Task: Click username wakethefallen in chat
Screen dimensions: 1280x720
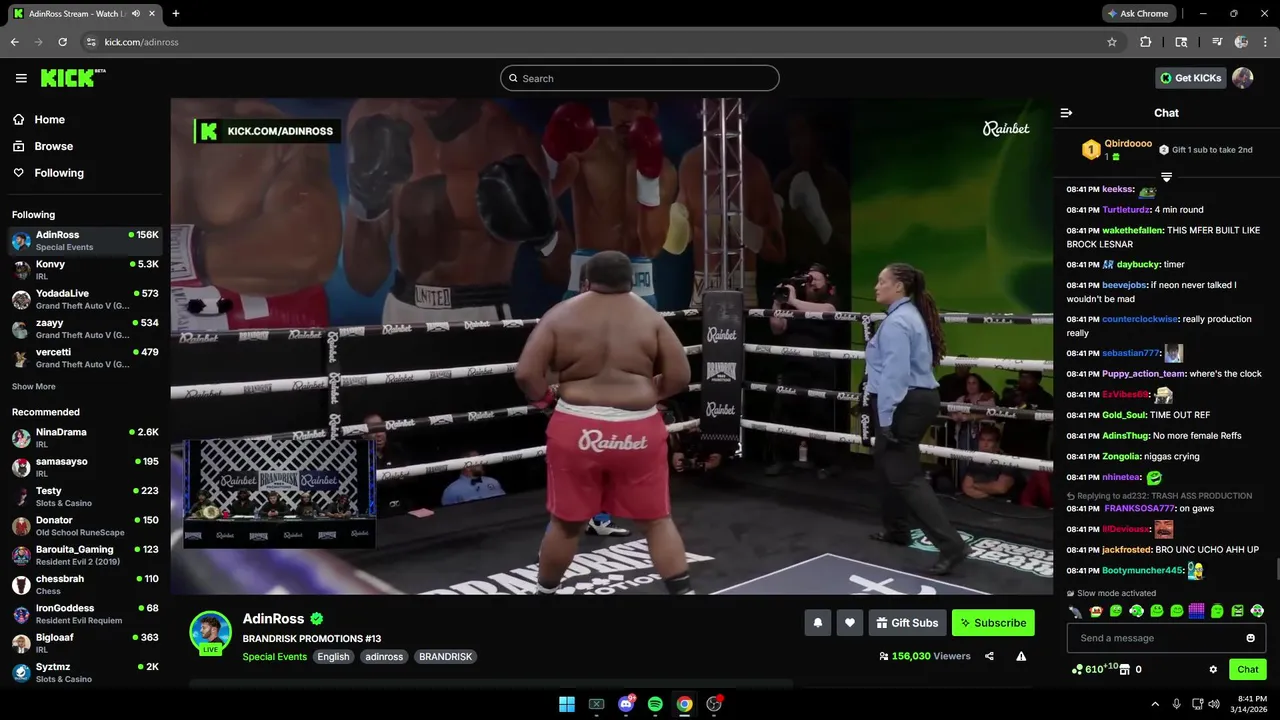Action: [1132, 231]
